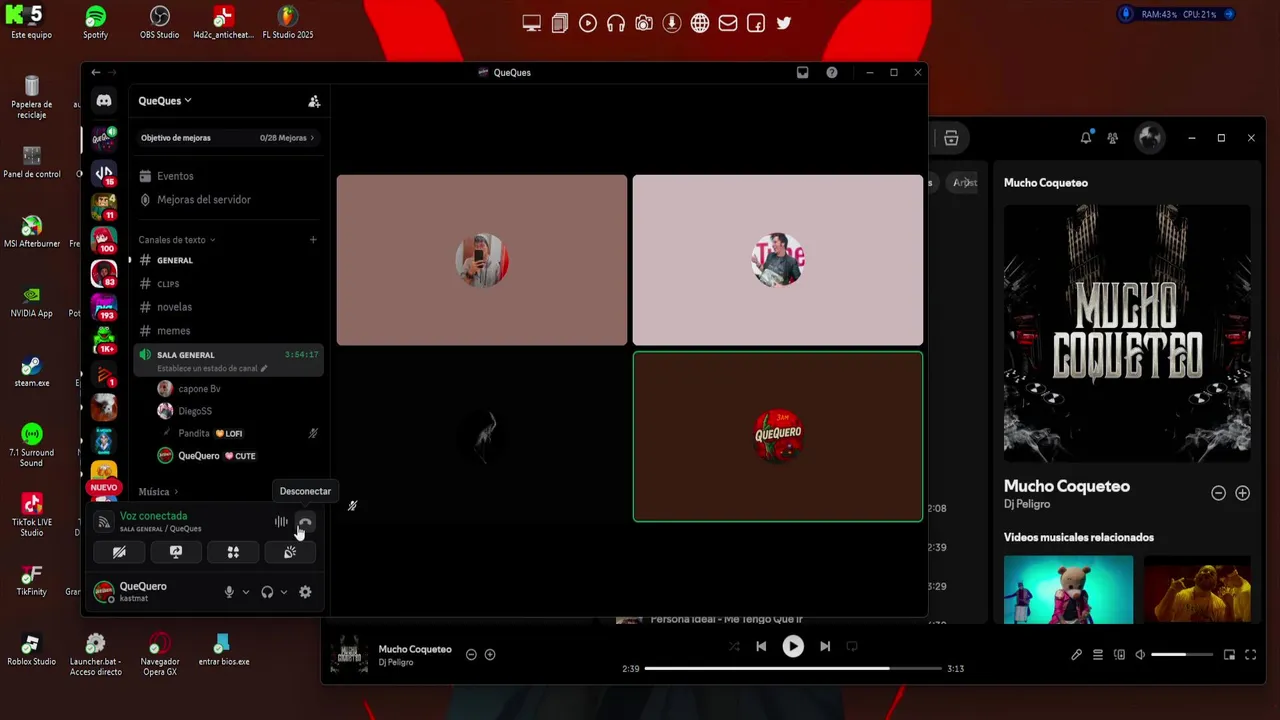Play the Spotify track
Screen dimensions: 1280x720
(793, 646)
